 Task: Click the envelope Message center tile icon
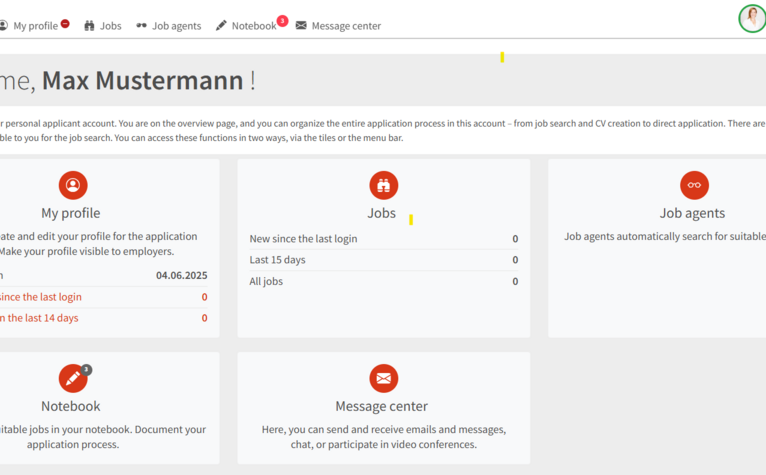click(383, 378)
